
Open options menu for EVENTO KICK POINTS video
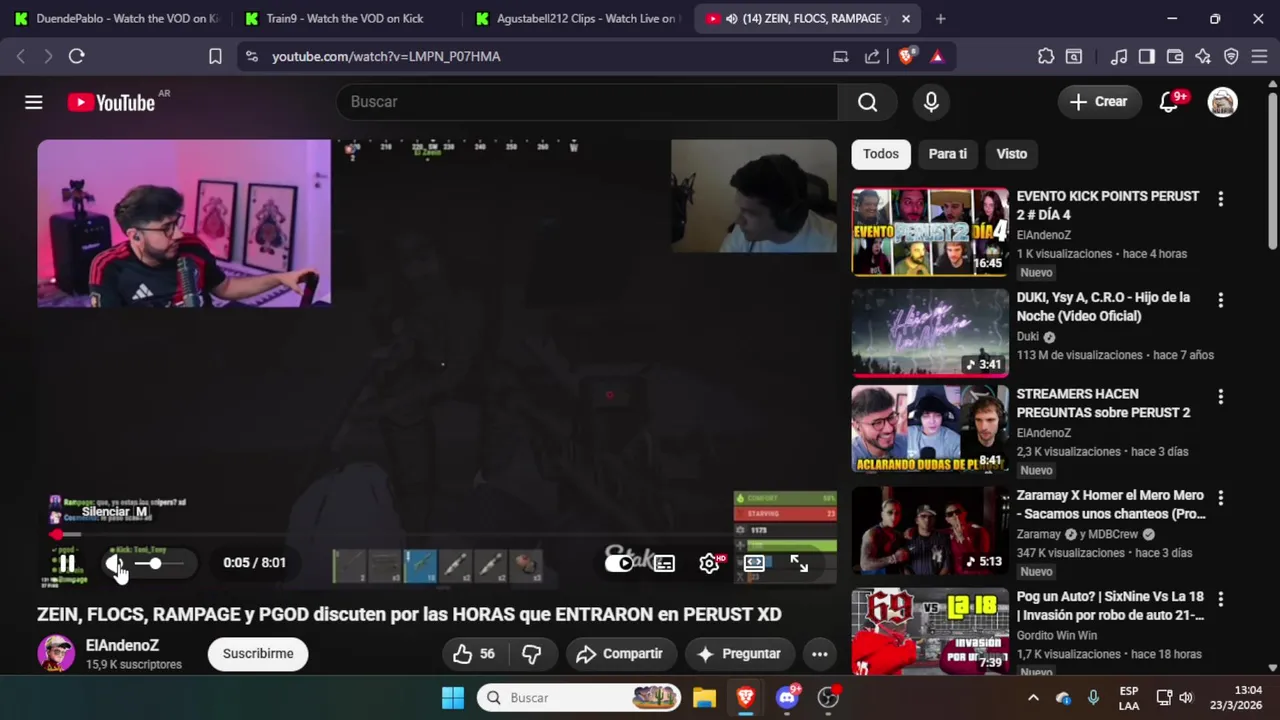click(x=1220, y=199)
